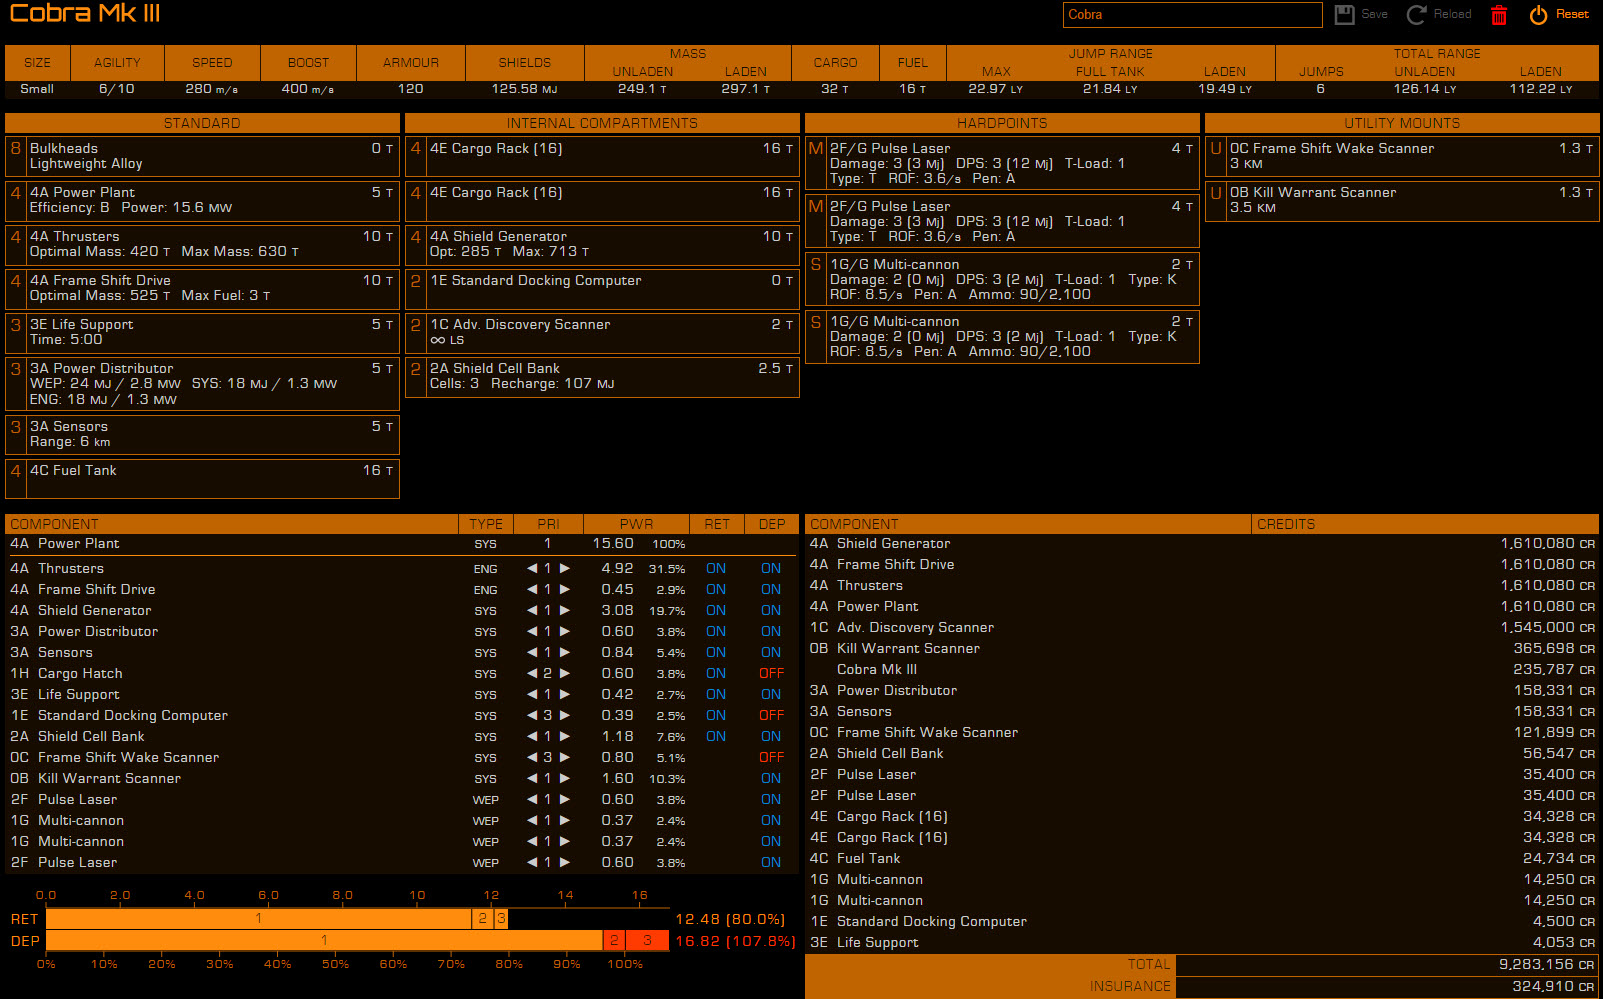Open the 4A Frame Shift Drive slot
This screenshot has width=1603, height=999.
[x=202, y=288]
